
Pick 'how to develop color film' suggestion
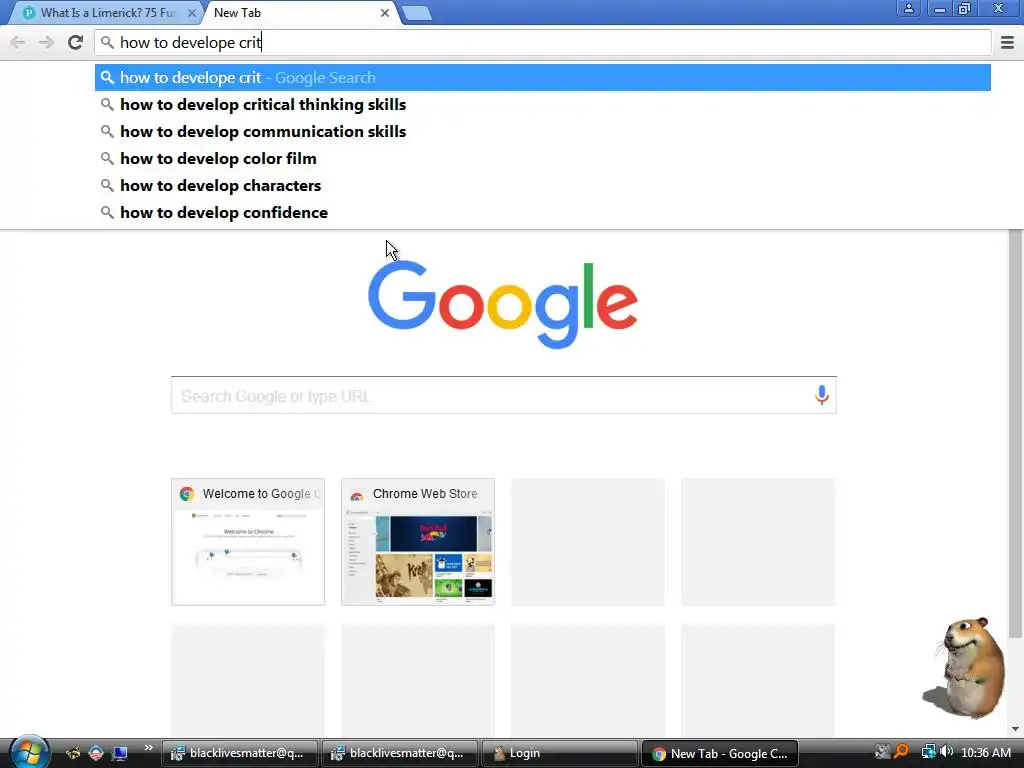pos(543,159)
